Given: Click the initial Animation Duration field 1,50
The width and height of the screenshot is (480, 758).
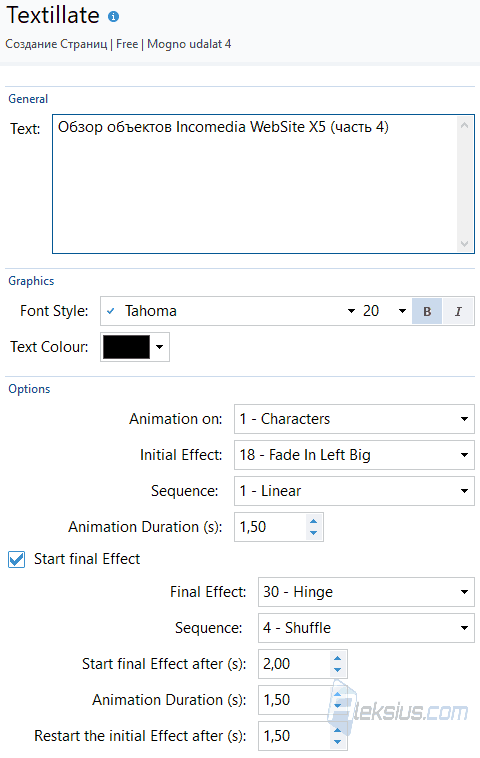Looking at the screenshot, I should pyautogui.click(x=271, y=527).
